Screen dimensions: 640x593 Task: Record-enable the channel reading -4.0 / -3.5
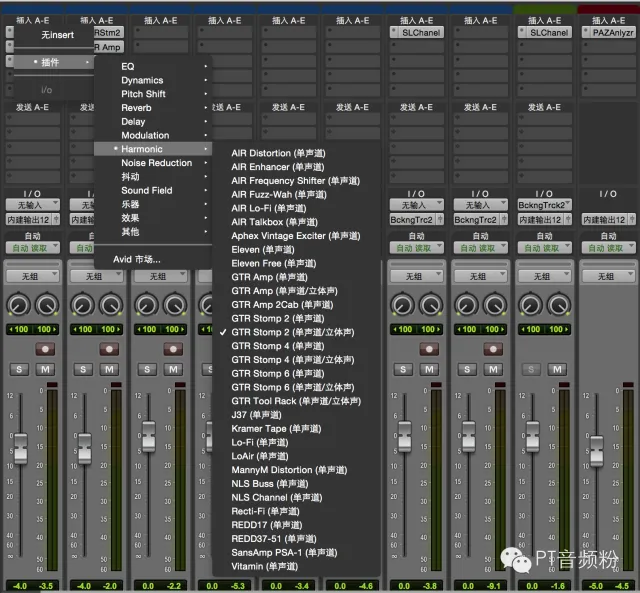click(x=45, y=349)
